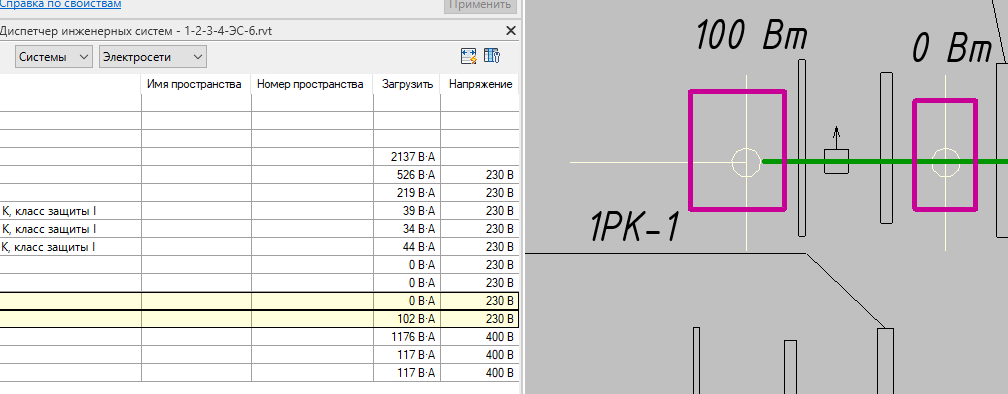1008x394 pixels.
Task: Close the Диспетчер инженерных систем panel
Action: (511, 30)
